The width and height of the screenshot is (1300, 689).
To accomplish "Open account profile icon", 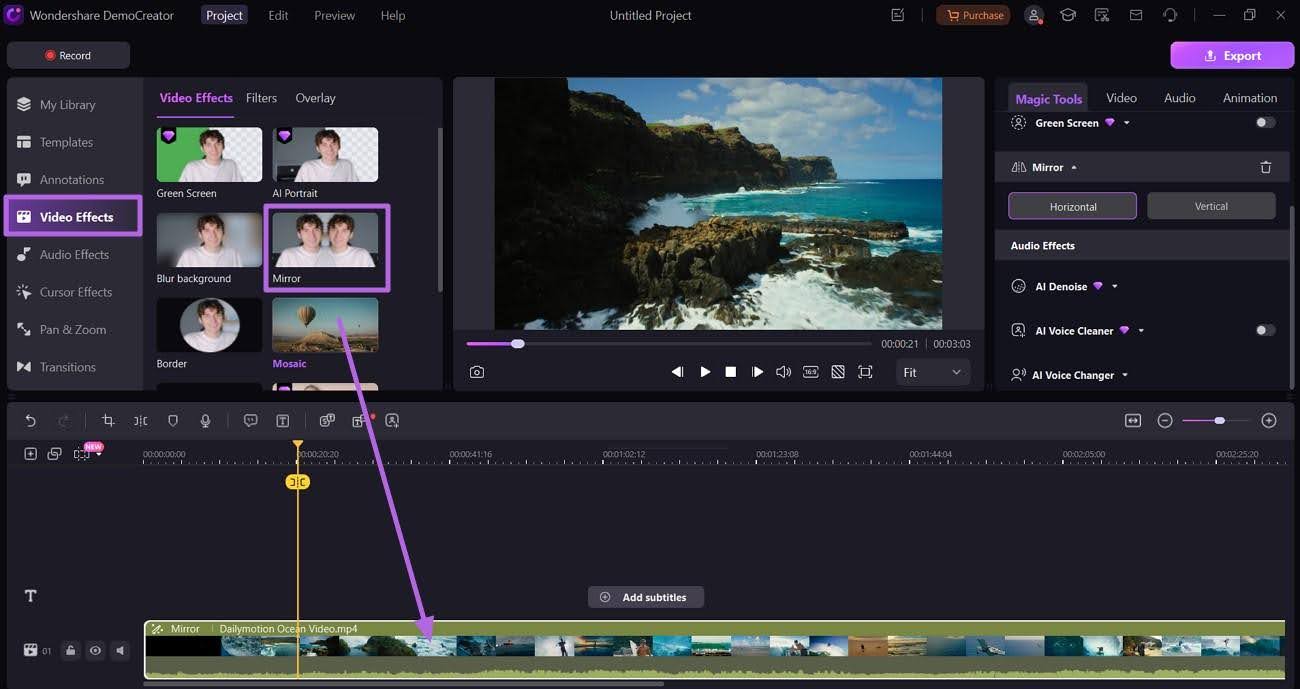I will (x=1034, y=15).
